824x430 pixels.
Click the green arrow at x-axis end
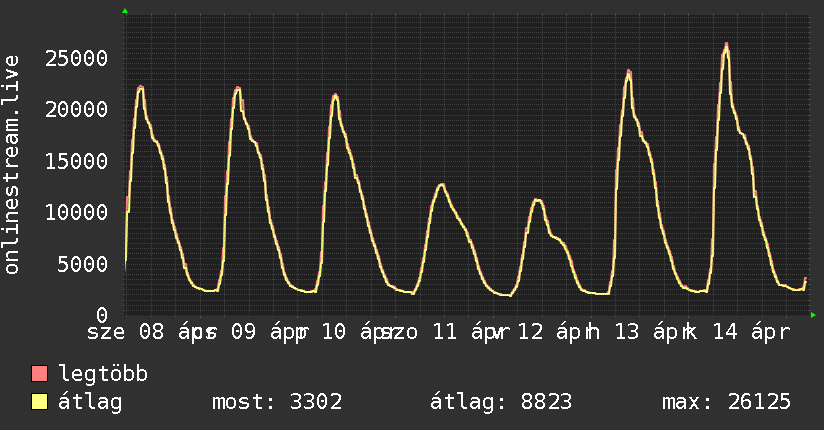813,315
